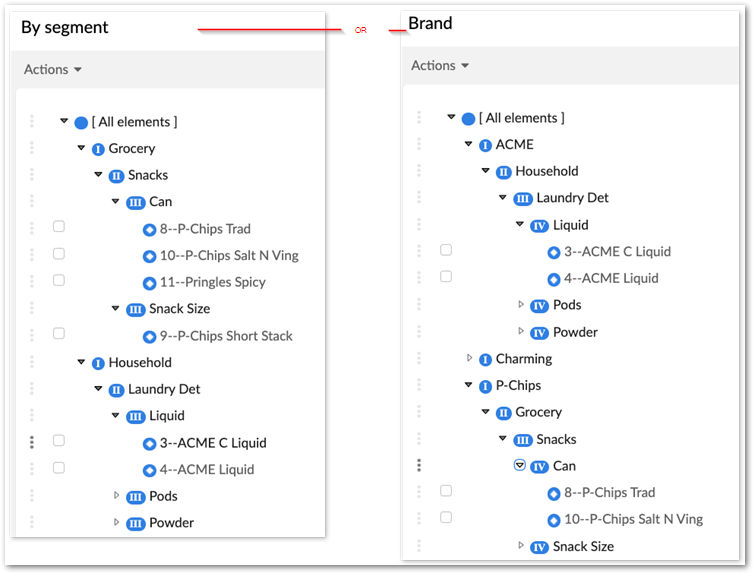This screenshot has width=754, height=574.
Task: Select the Household item in By segment tree
Action: (140, 362)
